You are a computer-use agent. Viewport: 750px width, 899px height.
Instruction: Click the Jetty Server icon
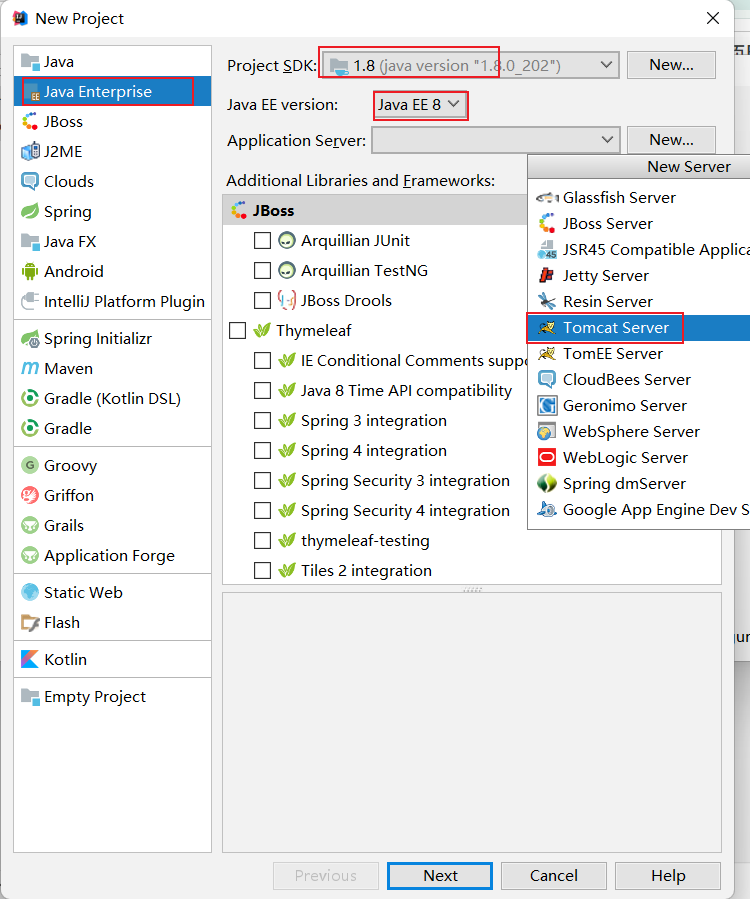tap(547, 276)
